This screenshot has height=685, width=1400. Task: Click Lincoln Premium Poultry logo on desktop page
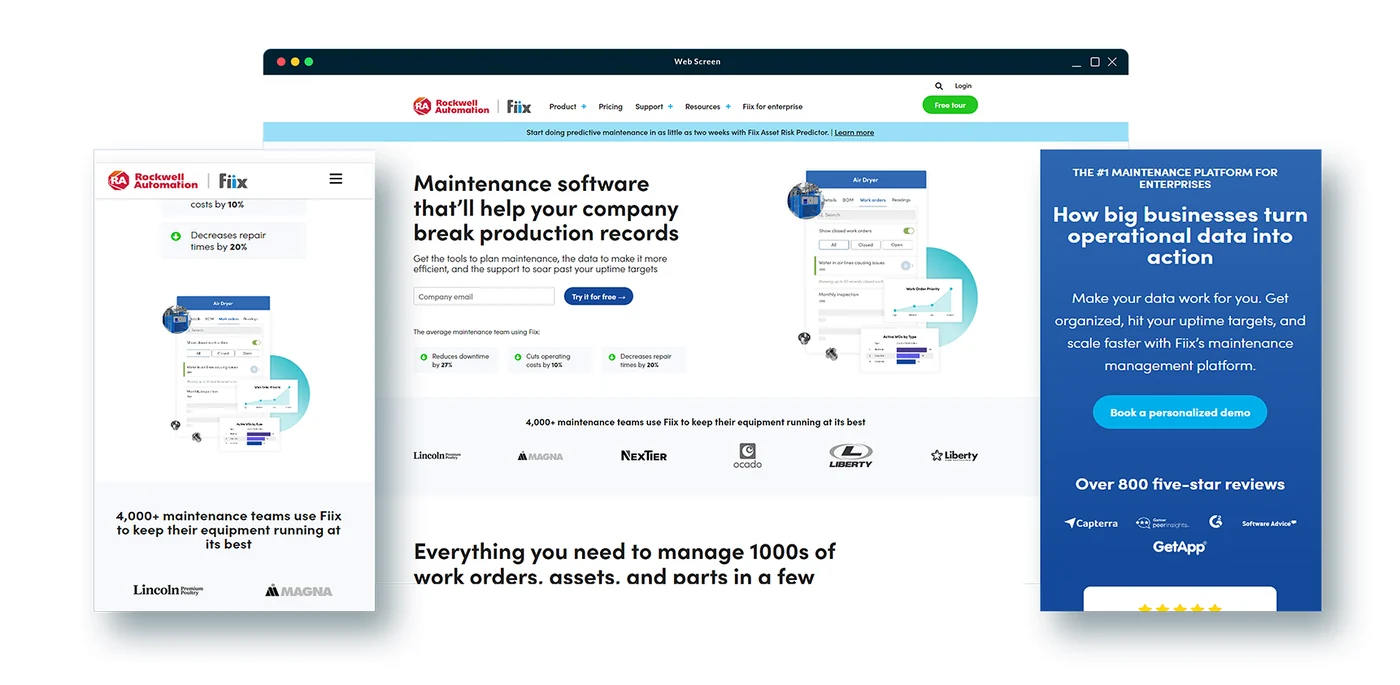point(437,456)
